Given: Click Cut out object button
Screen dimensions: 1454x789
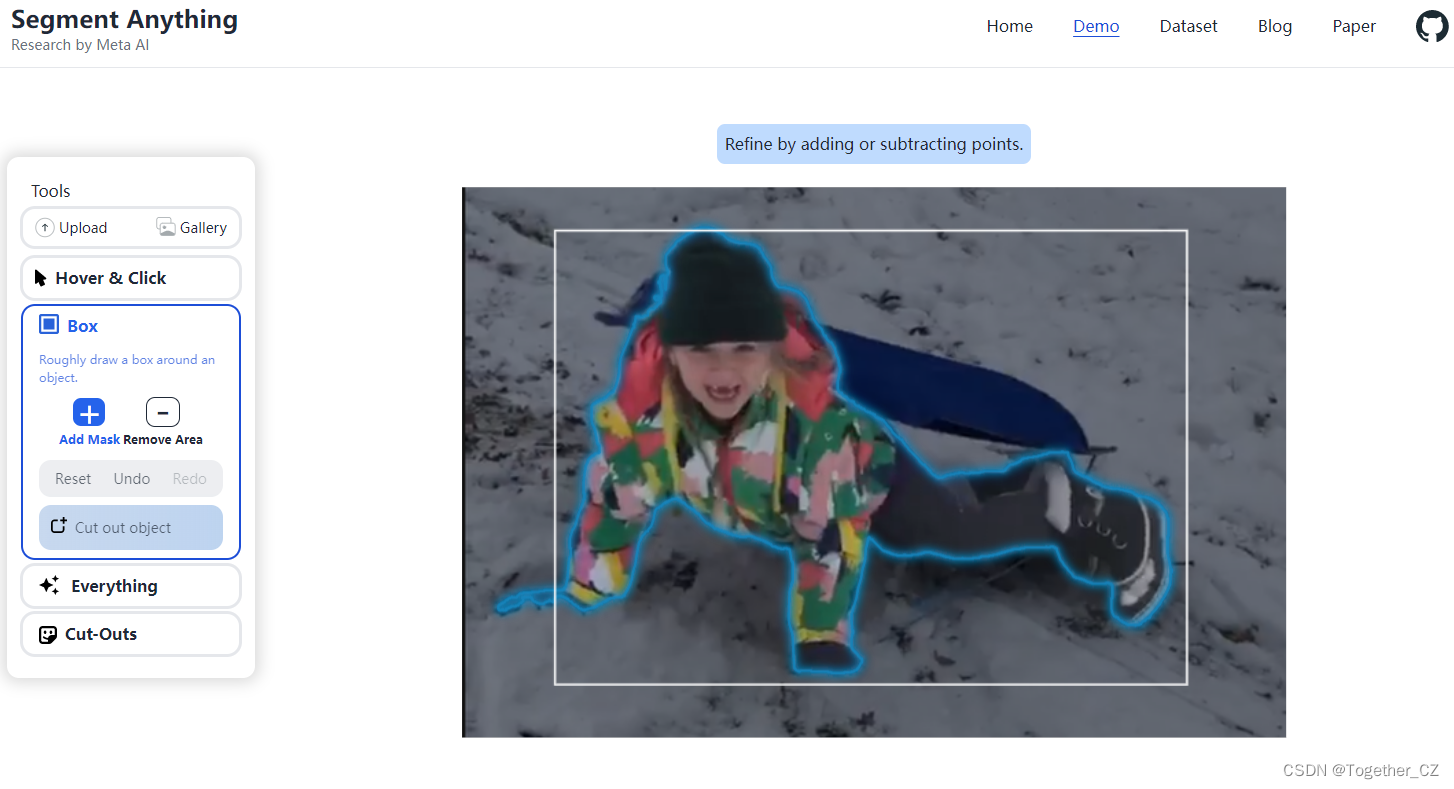Looking at the screenshot, I should [x=131, y=528].
